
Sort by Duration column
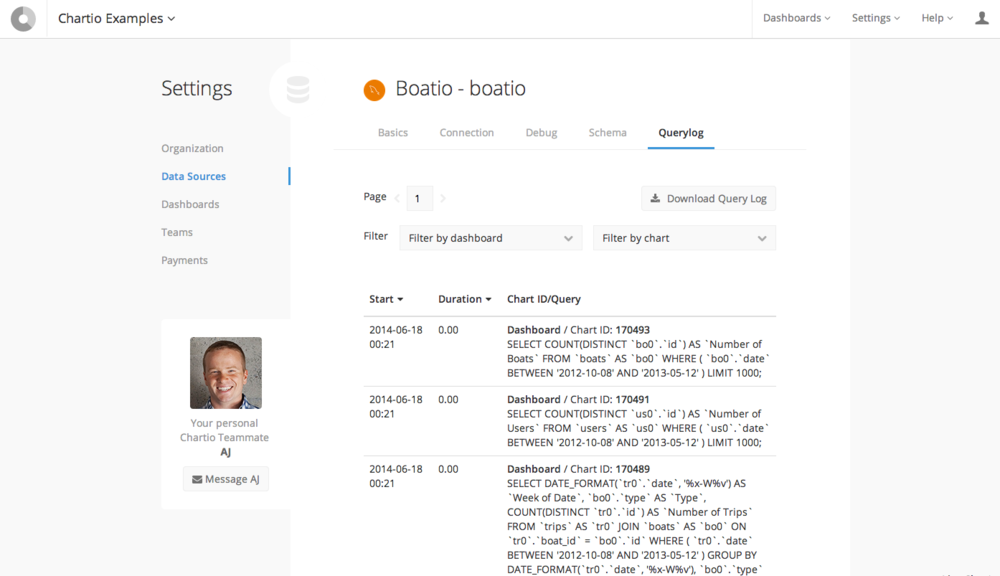[x=464, y=299]
